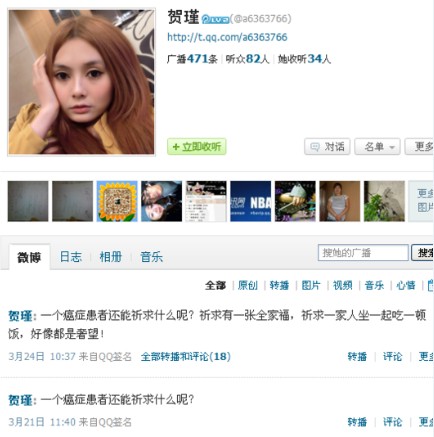
Task: Open the large profile photo
Action: 81,82
